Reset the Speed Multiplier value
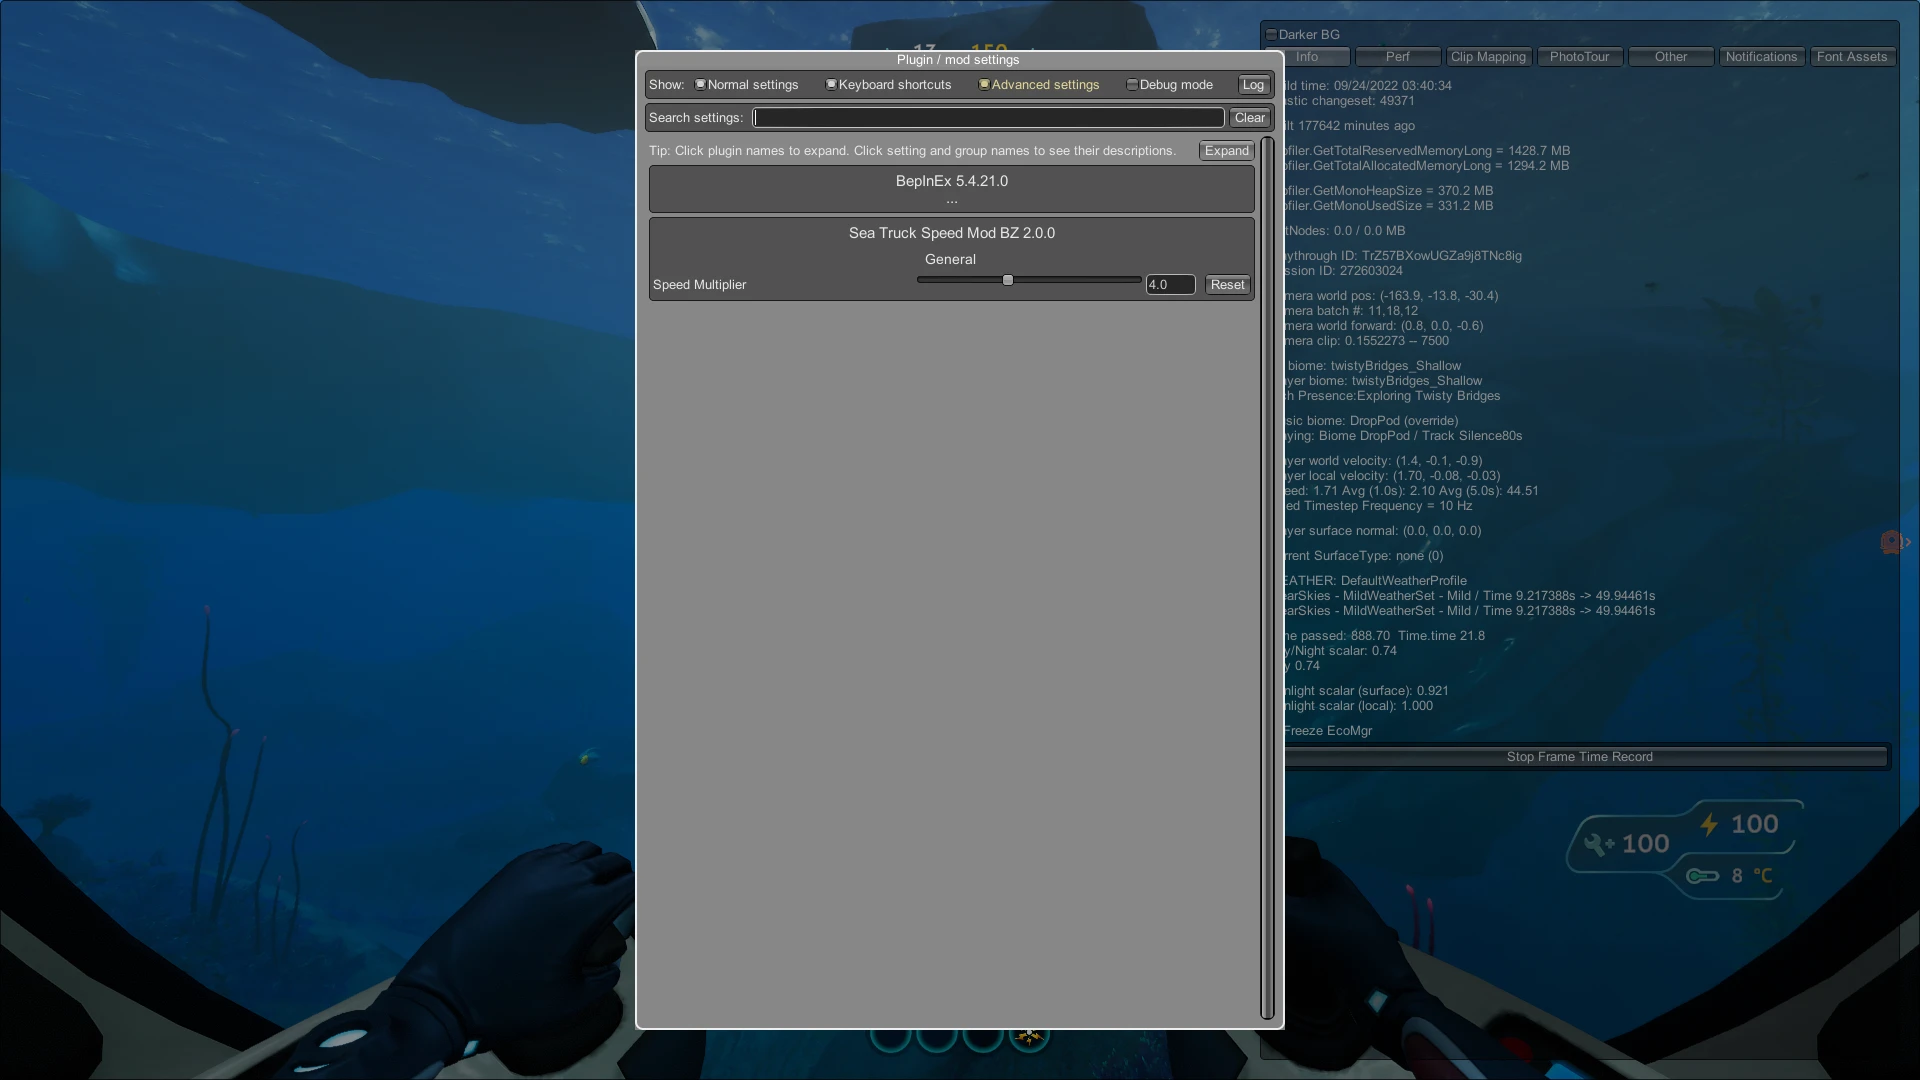This screenshot has height=1080, width=1920. click(1227, 285)
